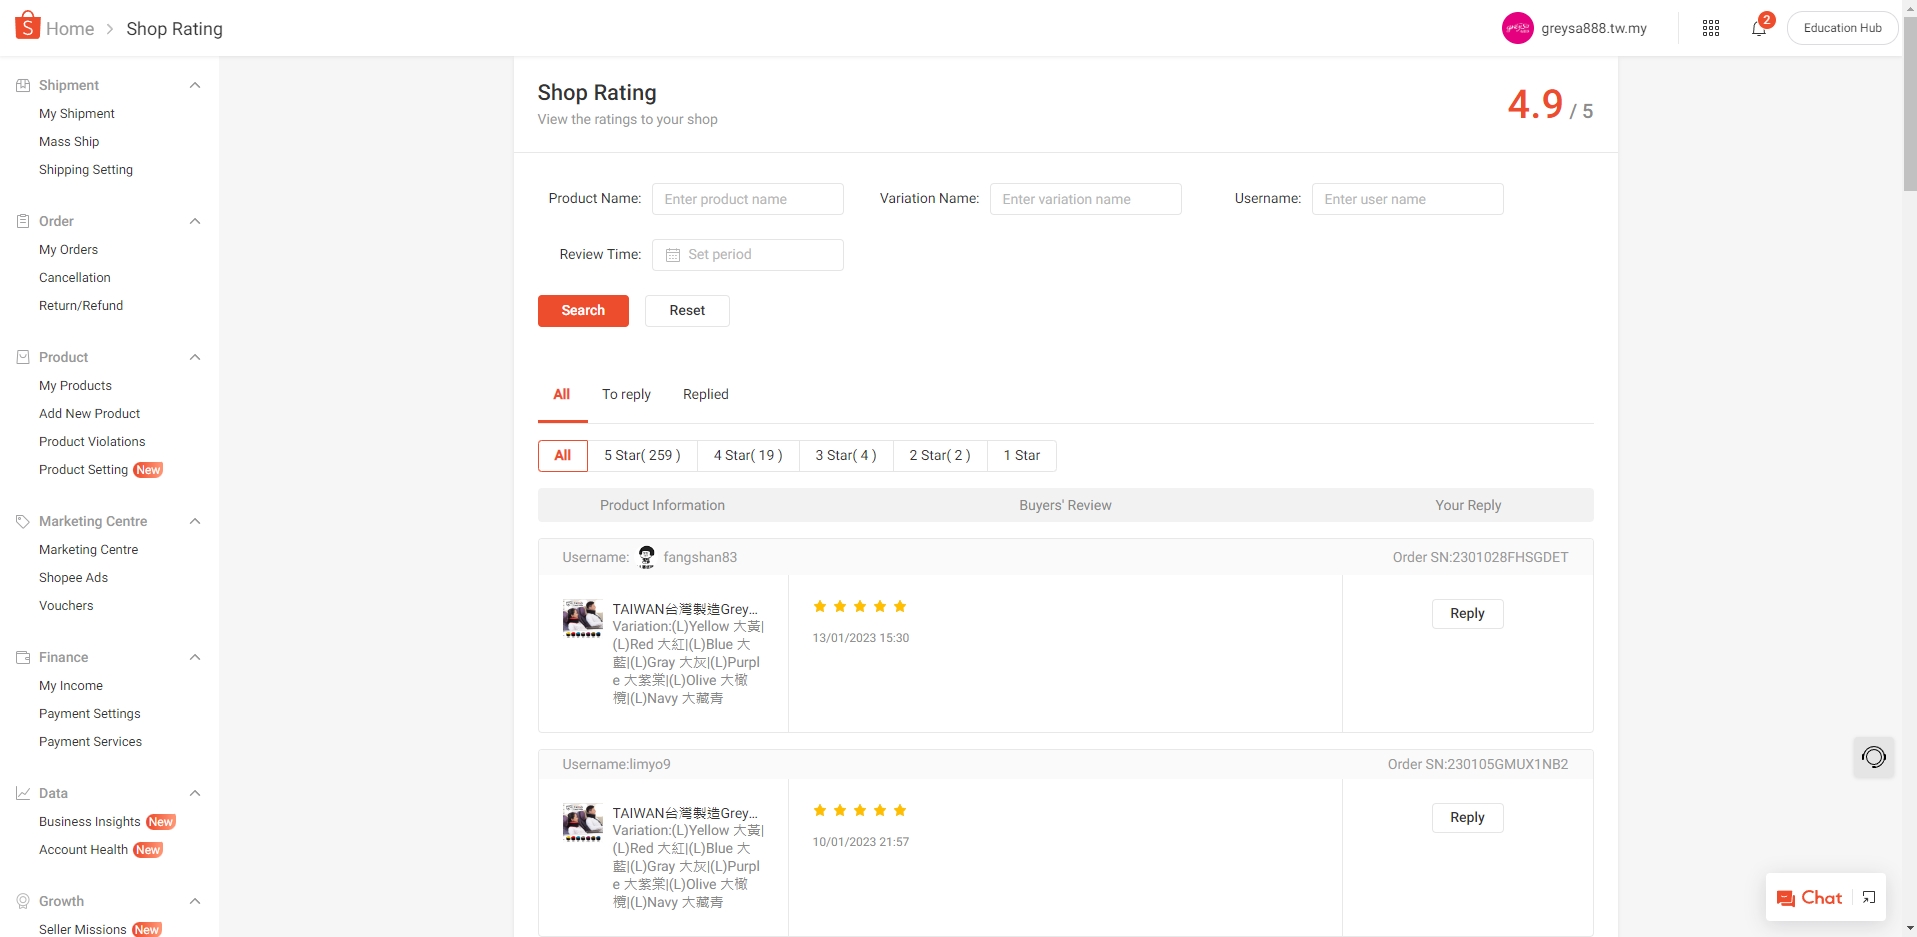Viewport: 1917px width, 937px height.
Task: Click the Shopee logo icon
Action: point(27,26)
